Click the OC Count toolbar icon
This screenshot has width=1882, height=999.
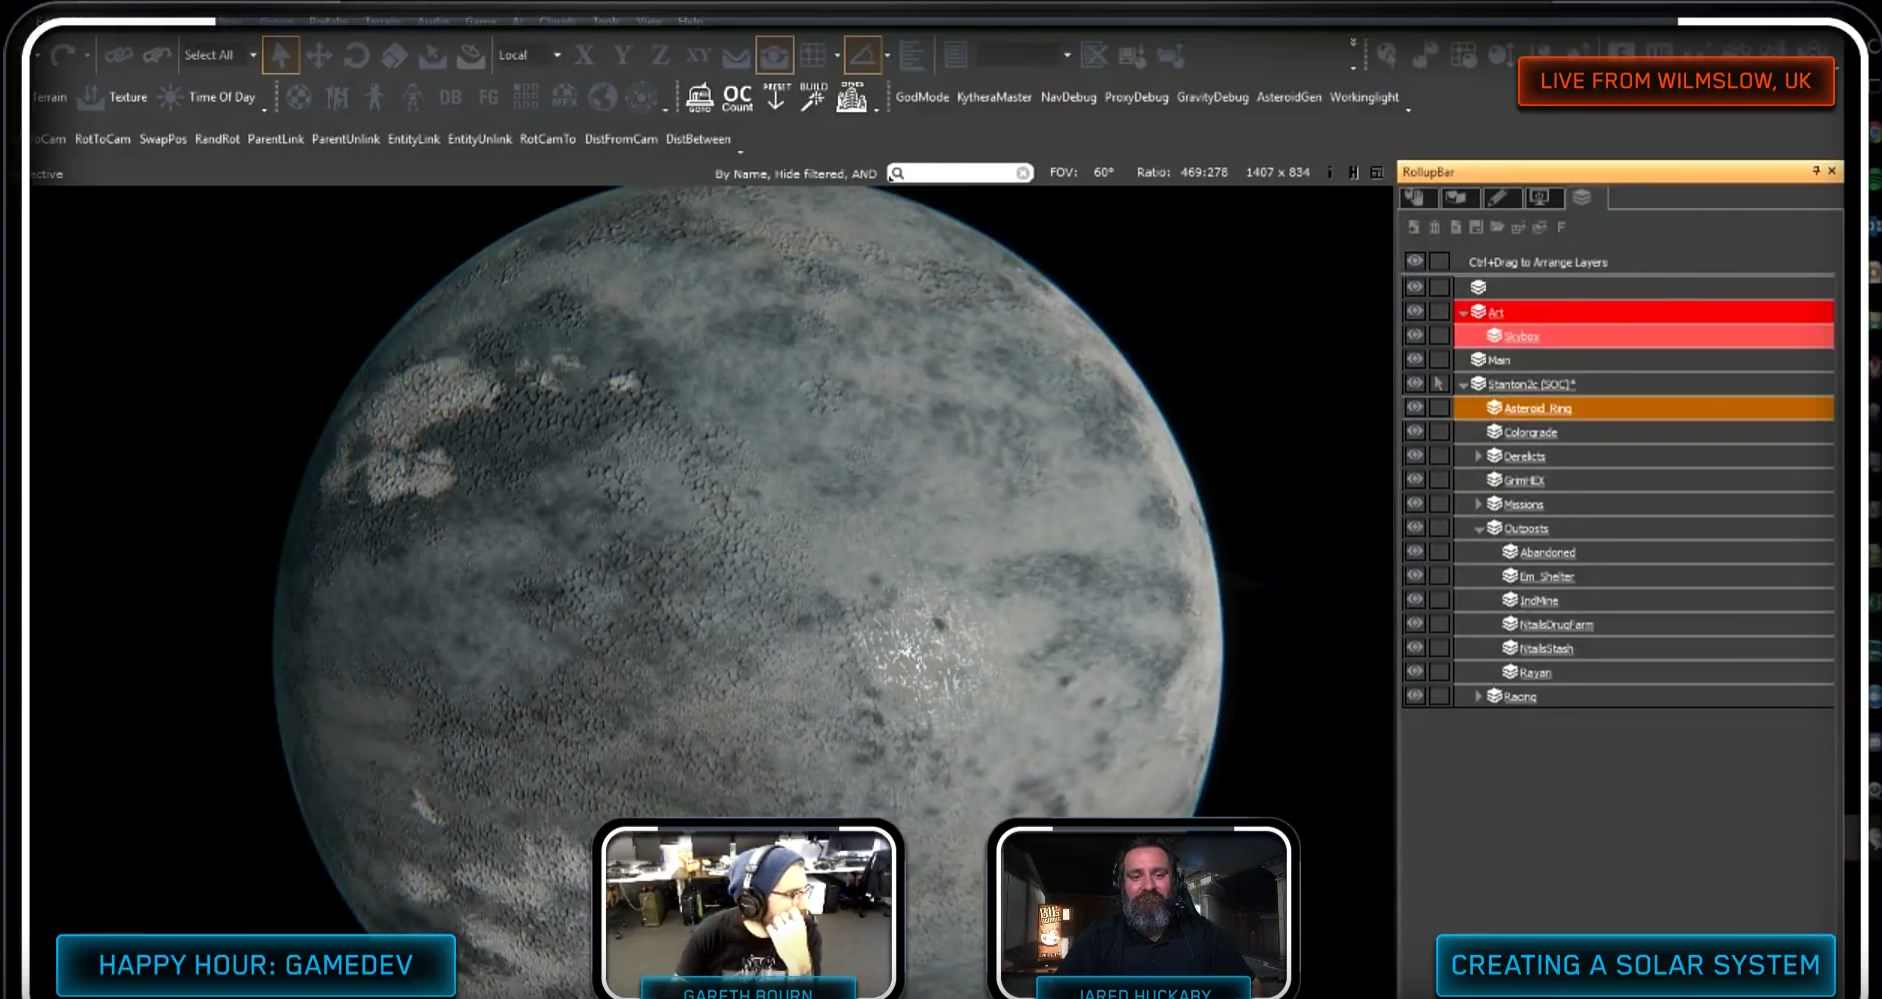click(737, 97)
